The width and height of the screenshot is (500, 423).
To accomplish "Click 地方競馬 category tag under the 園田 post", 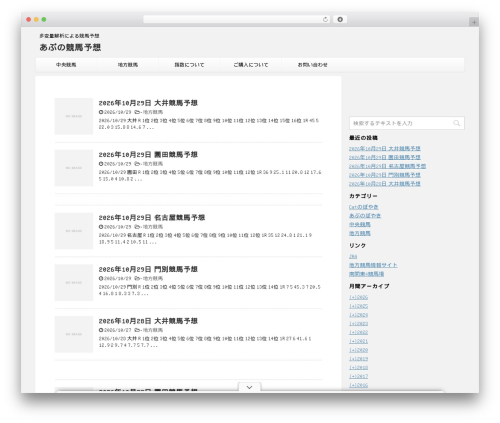I will [153, 164].
